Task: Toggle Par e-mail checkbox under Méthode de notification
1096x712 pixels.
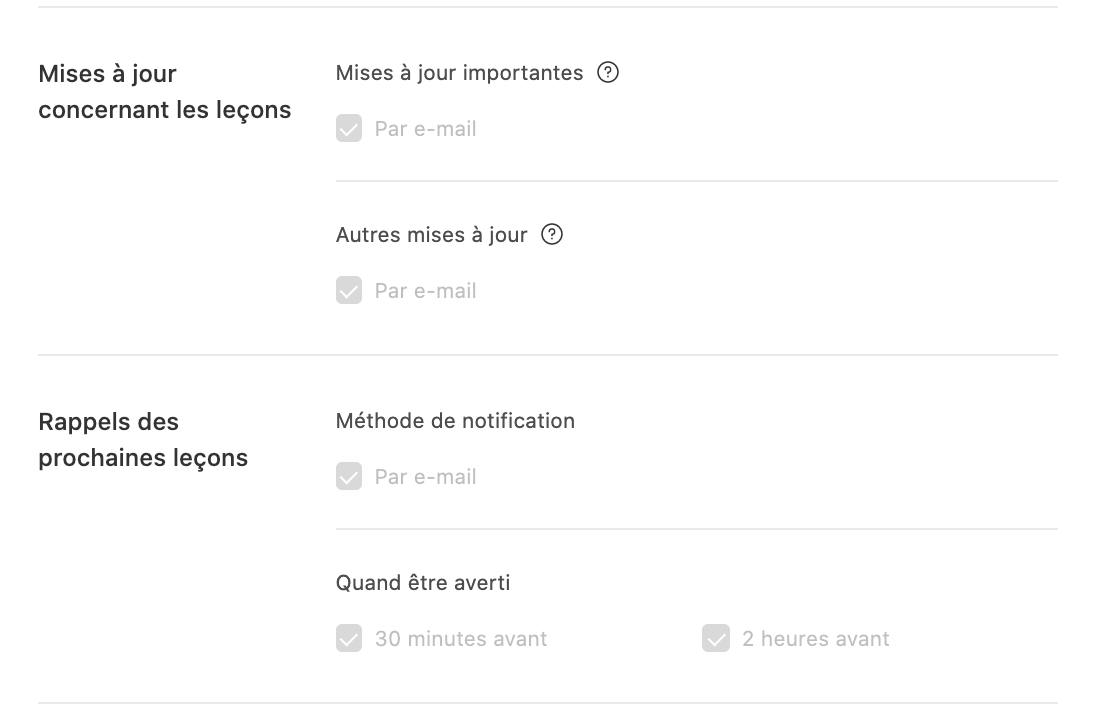Action: tap(349, 477)
